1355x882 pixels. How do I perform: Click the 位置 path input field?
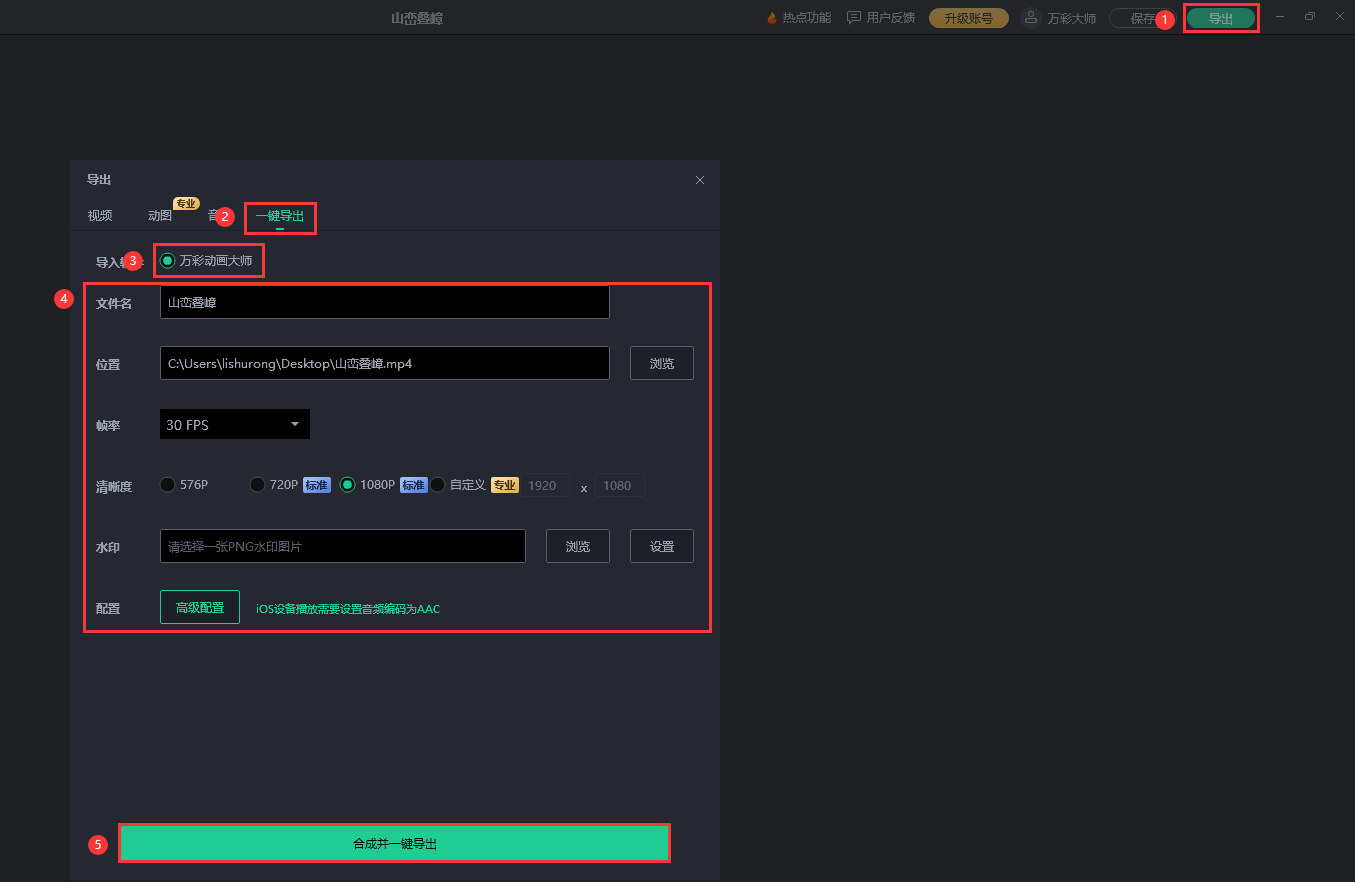point(385,363)
